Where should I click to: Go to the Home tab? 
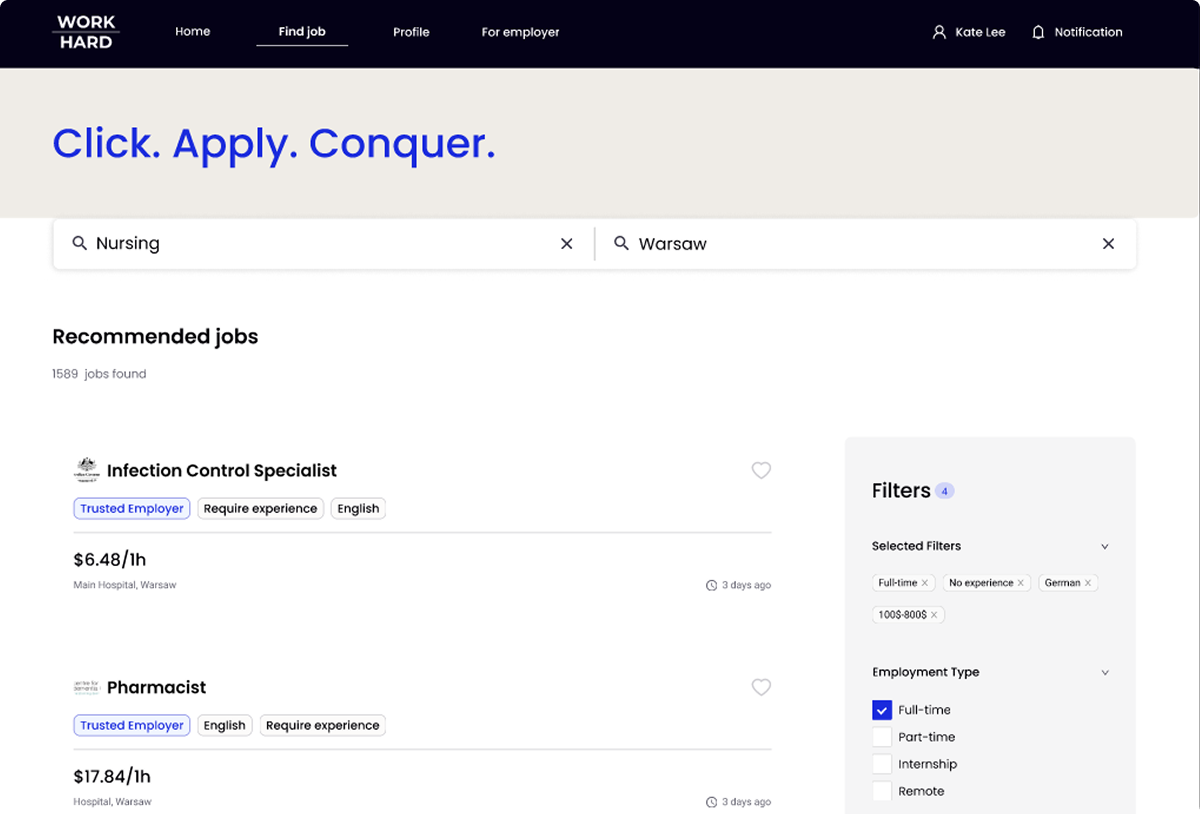[192, 32]
